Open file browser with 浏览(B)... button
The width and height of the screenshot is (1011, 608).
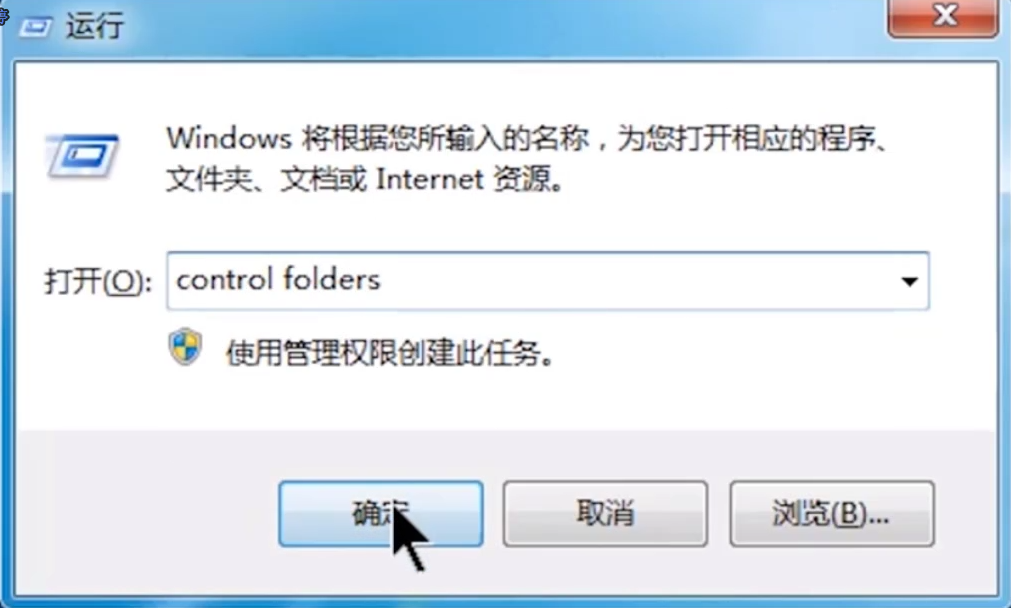click(832, 514)
